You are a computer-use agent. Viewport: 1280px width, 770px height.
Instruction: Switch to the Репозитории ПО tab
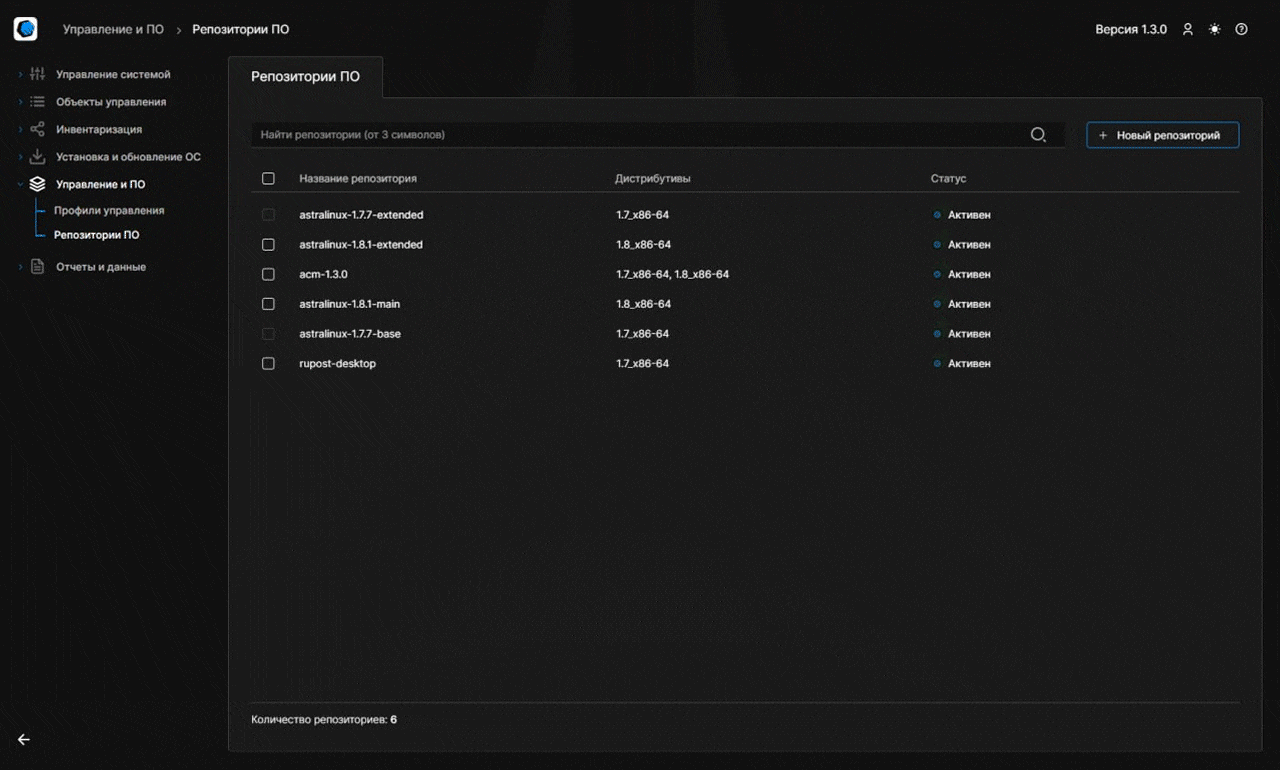click(305, 76)
